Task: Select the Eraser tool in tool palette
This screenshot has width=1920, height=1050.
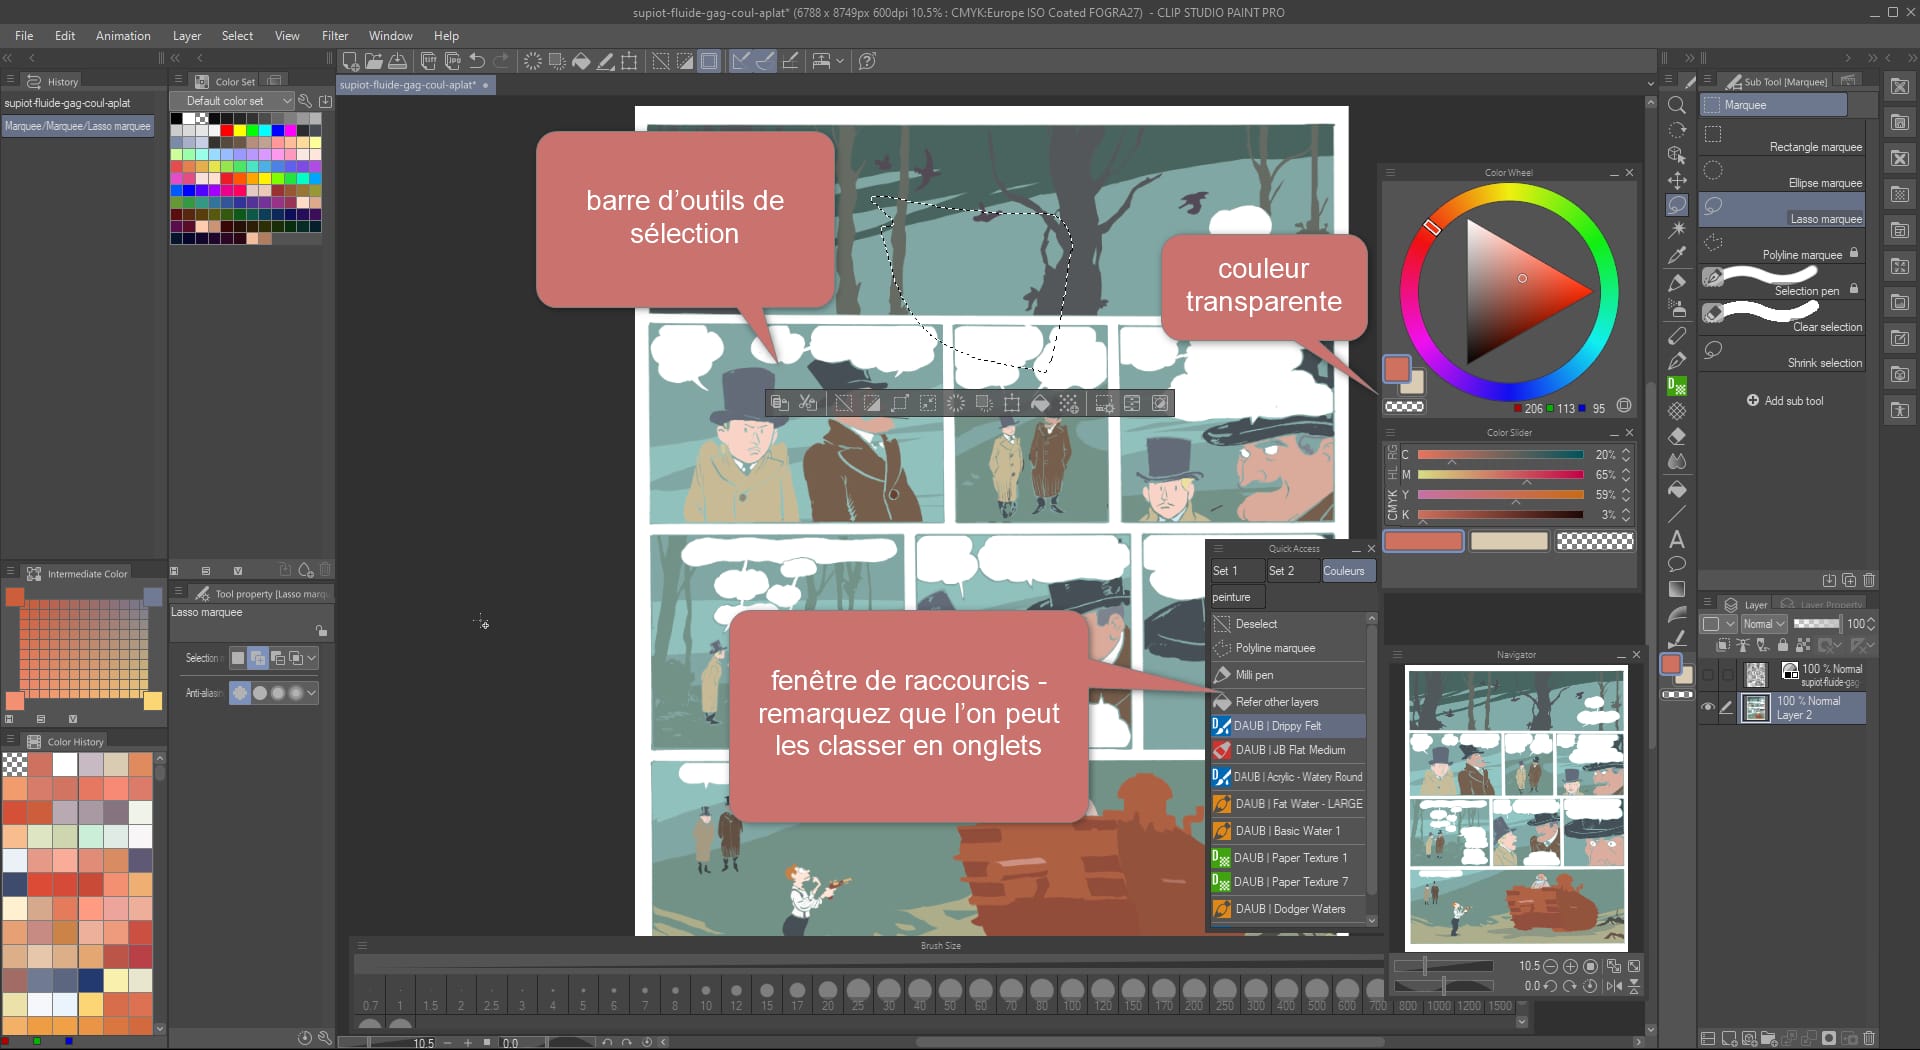Action: pos(1677,436)
